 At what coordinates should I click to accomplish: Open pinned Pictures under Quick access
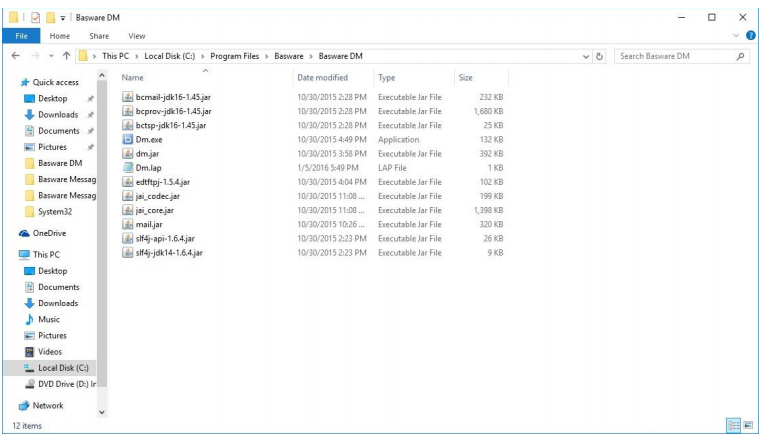[x=52, y=147]
